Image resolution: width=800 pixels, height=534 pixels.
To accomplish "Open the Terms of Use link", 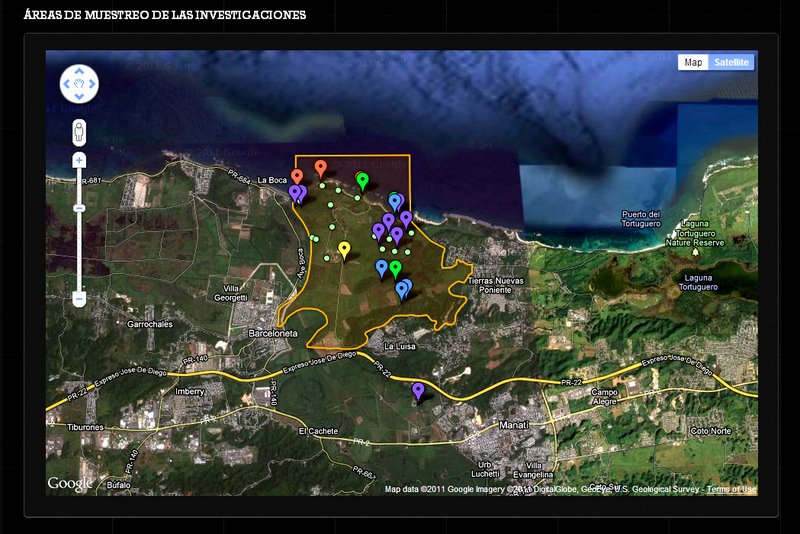I will [731, 489].
